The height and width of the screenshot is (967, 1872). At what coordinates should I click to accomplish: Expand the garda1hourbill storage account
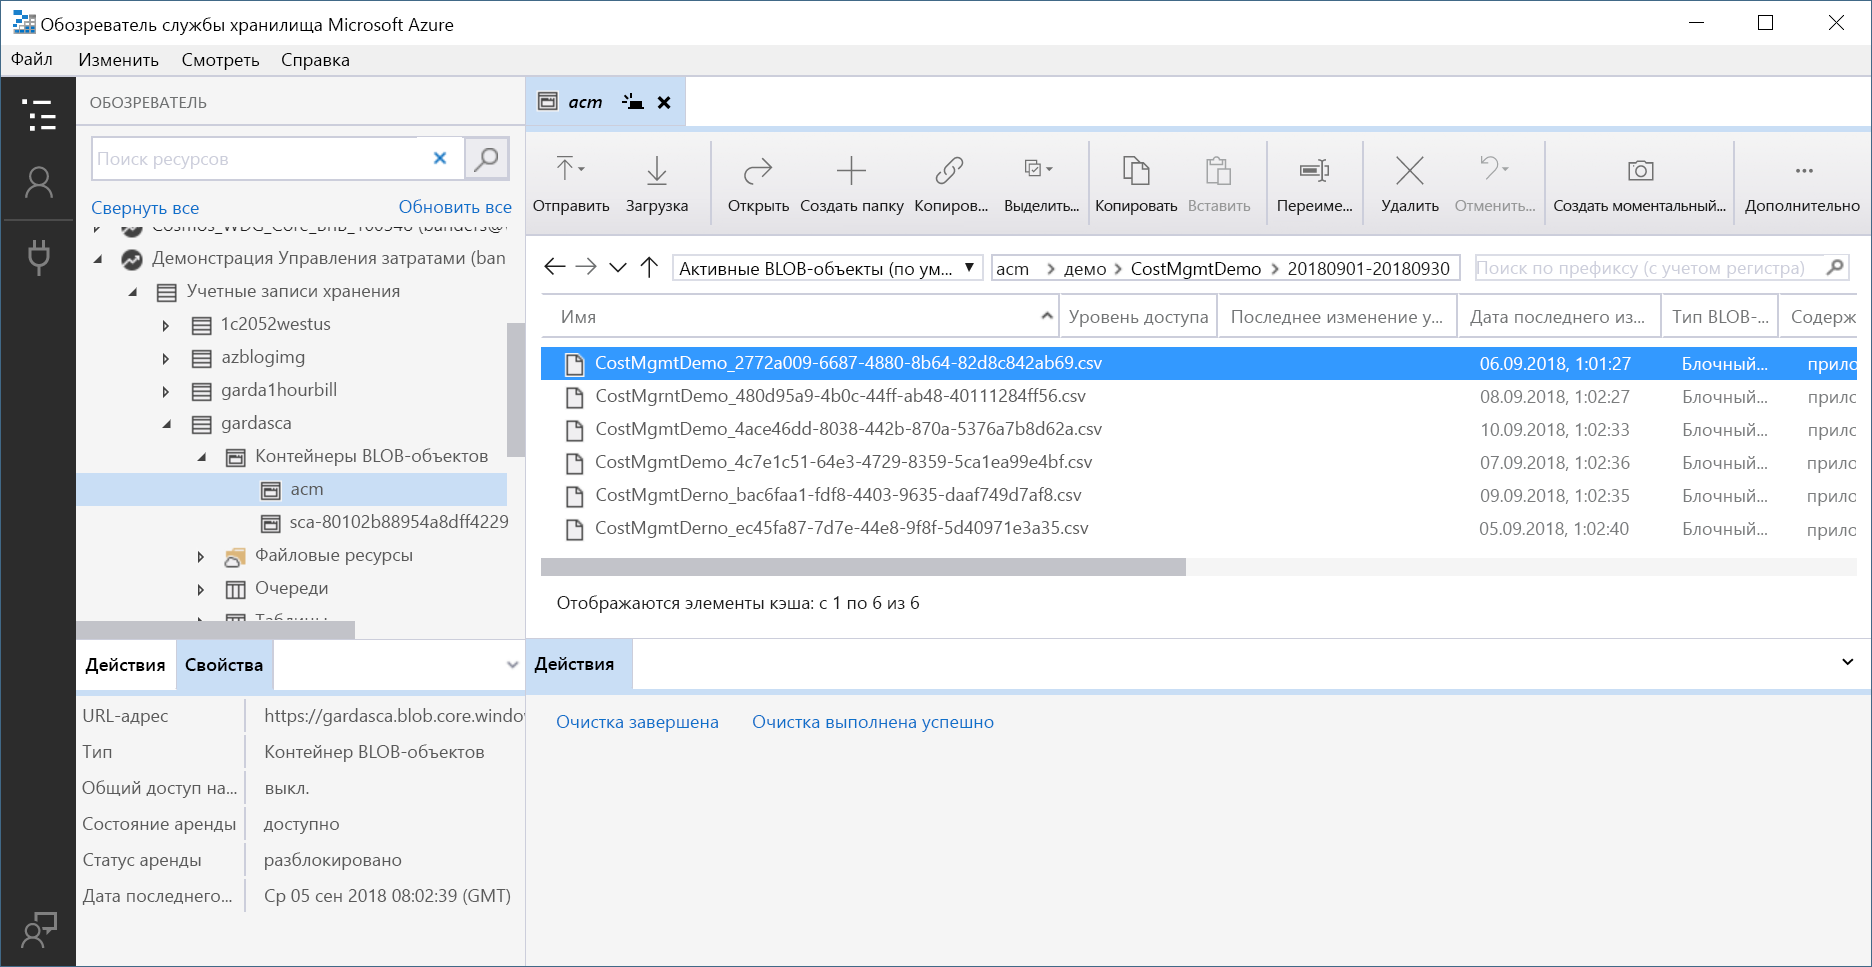[x=166, y=391]
